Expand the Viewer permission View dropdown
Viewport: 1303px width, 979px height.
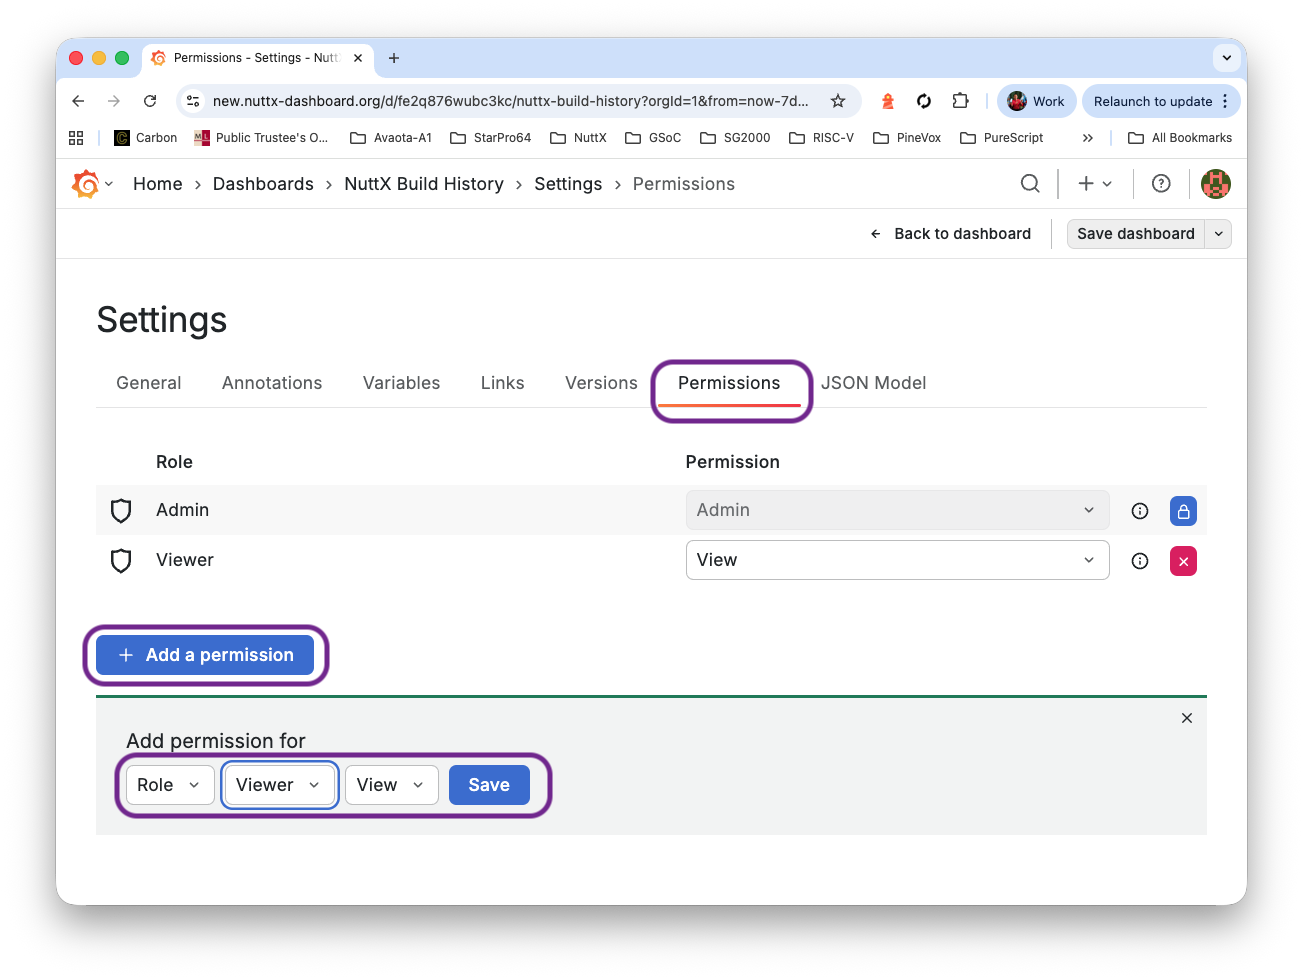(x=896, y=560)
